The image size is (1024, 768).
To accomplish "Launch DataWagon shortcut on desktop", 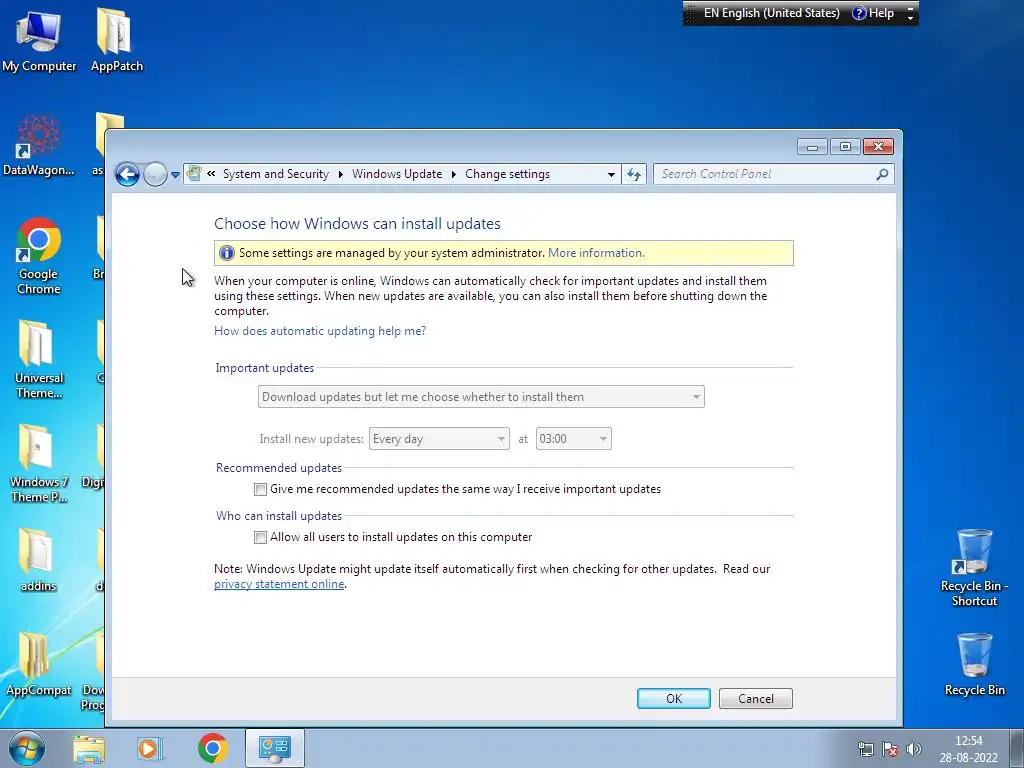I will click(x=39, y=145).
